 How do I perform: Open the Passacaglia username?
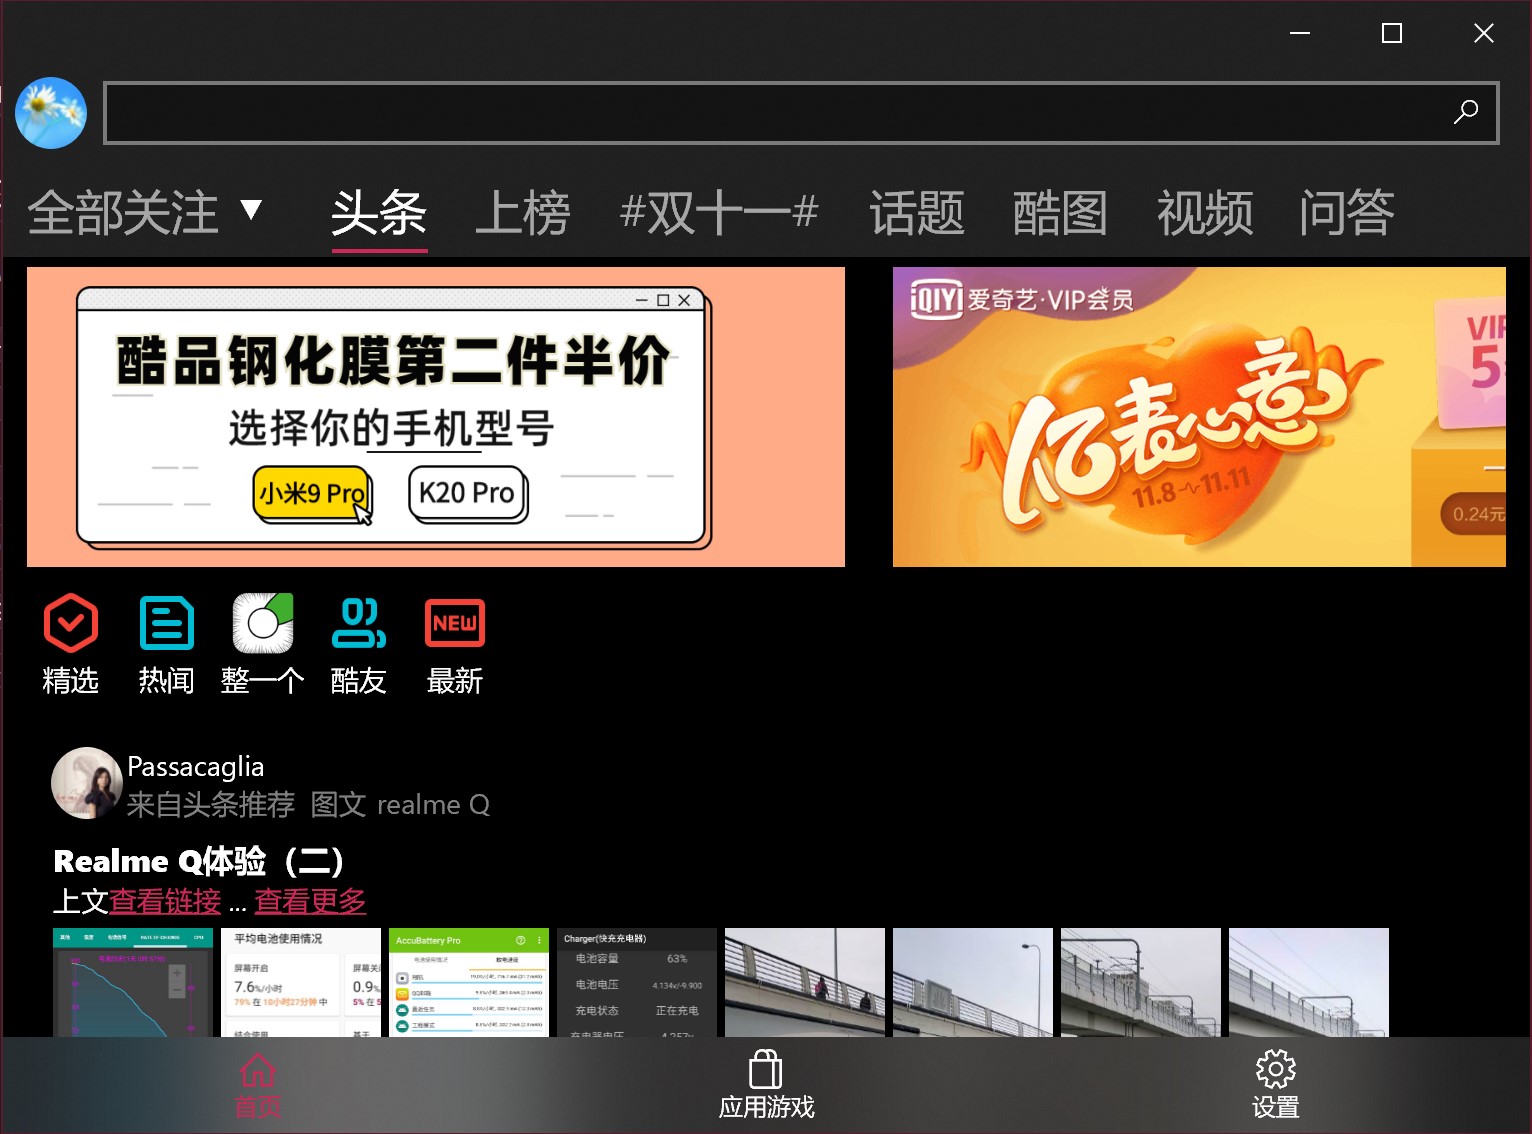pyautogui.click(x=196, y=767)
